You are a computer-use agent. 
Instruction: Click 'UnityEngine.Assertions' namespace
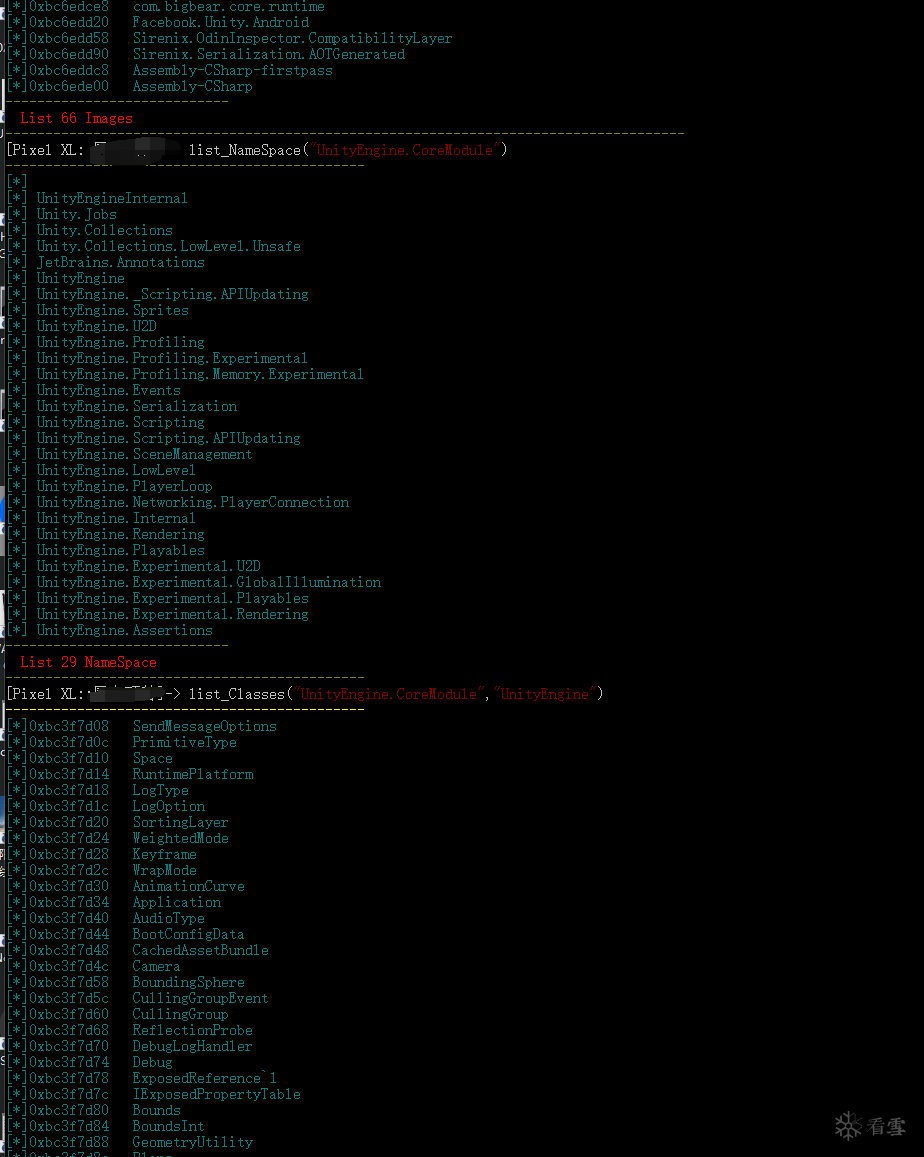click(x=125, y=630)
